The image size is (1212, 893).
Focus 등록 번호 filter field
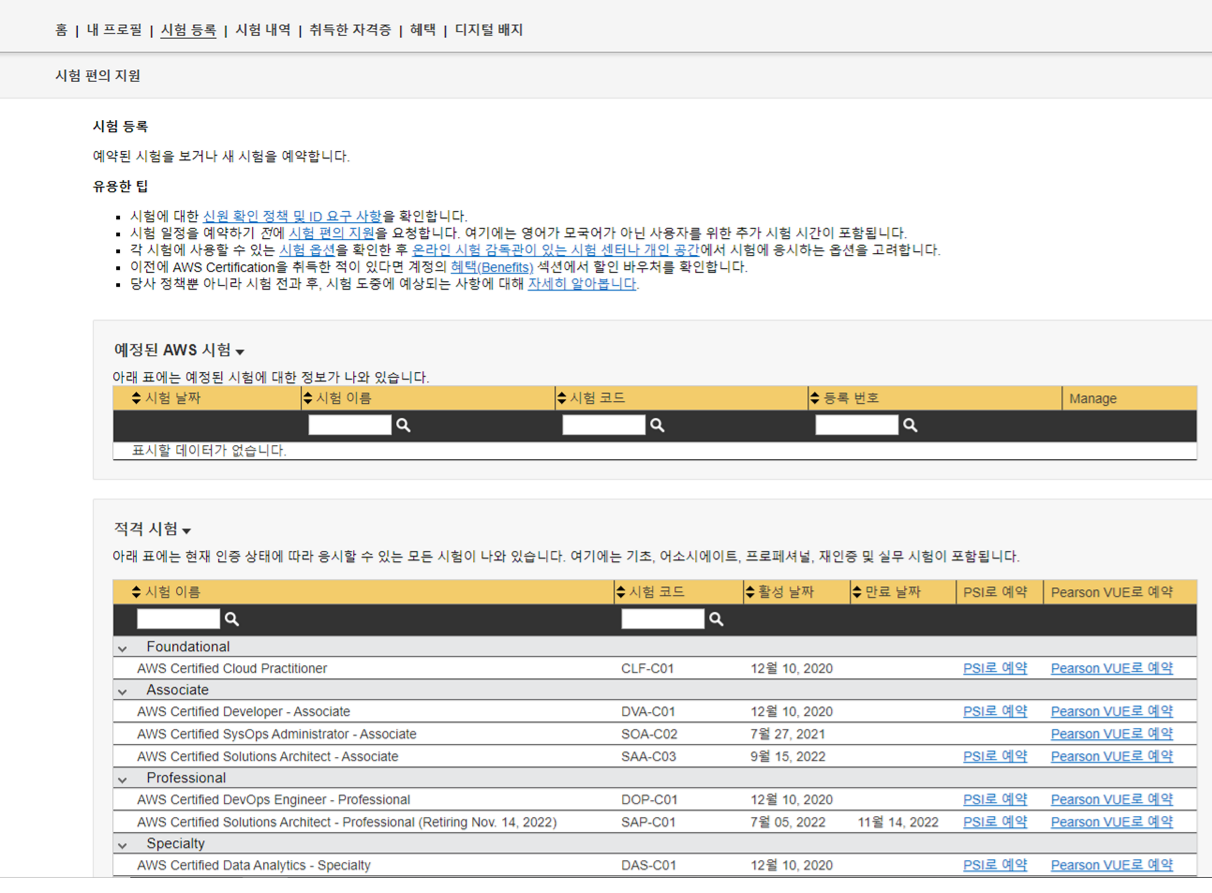point(857,425)
